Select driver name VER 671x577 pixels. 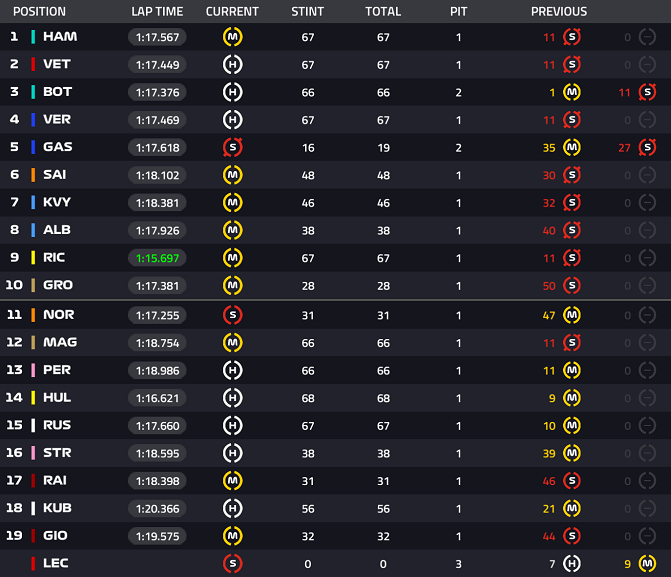tap(57, 119)
